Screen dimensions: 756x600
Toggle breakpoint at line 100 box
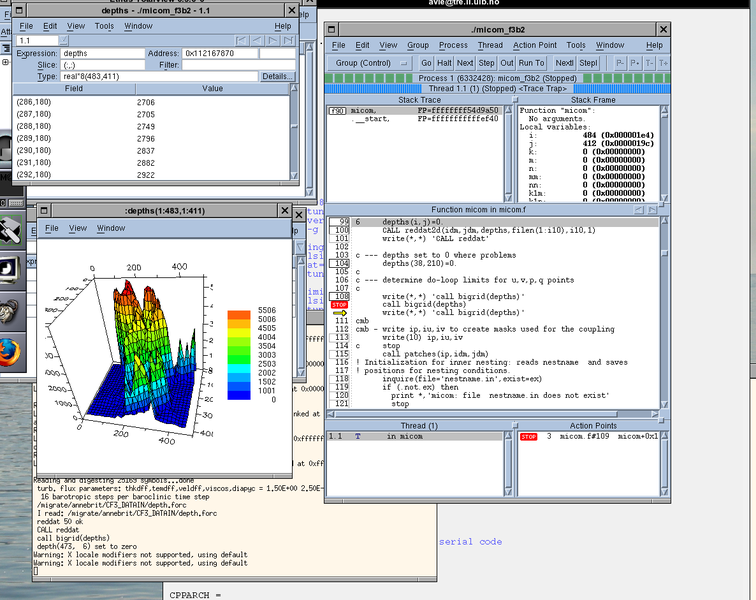pos(341,230)
